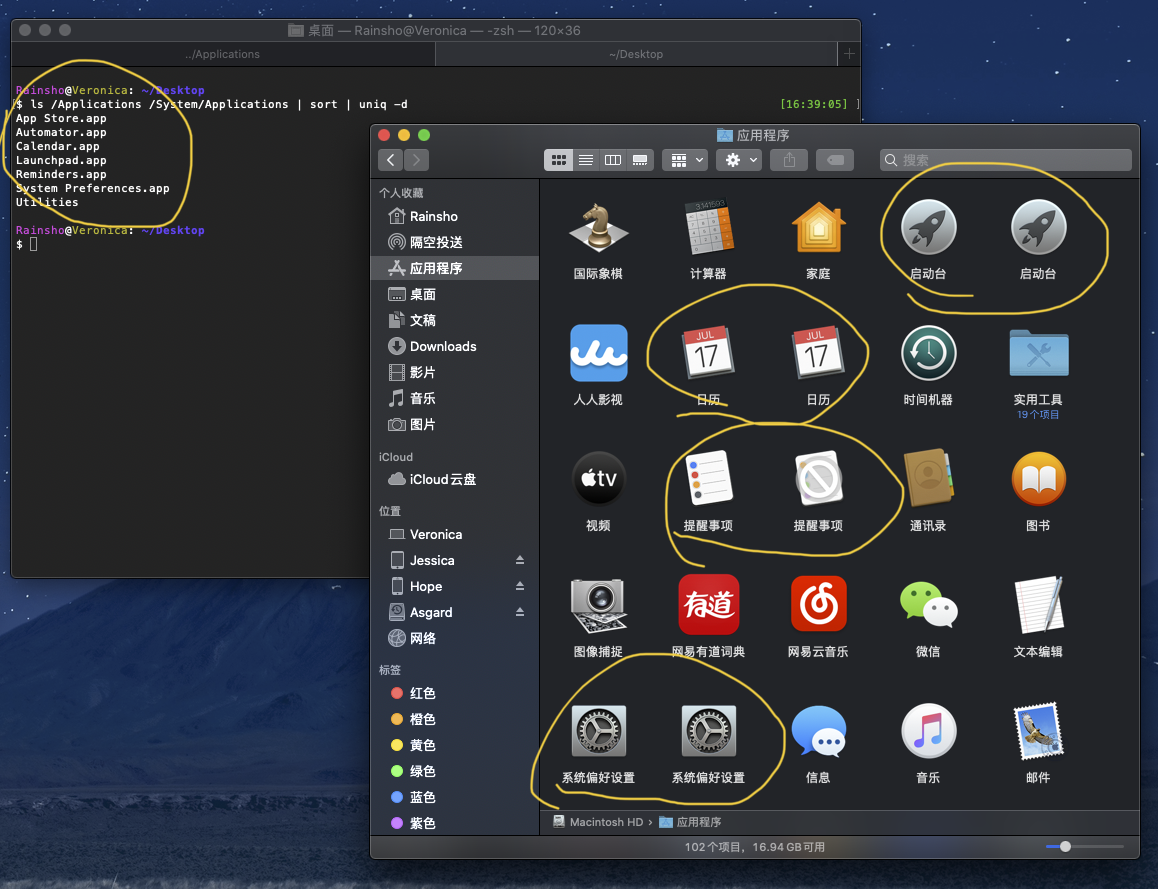Open the 网易有道词典 dictionary app
The image size is (1158, 889).
click(708, 605)
